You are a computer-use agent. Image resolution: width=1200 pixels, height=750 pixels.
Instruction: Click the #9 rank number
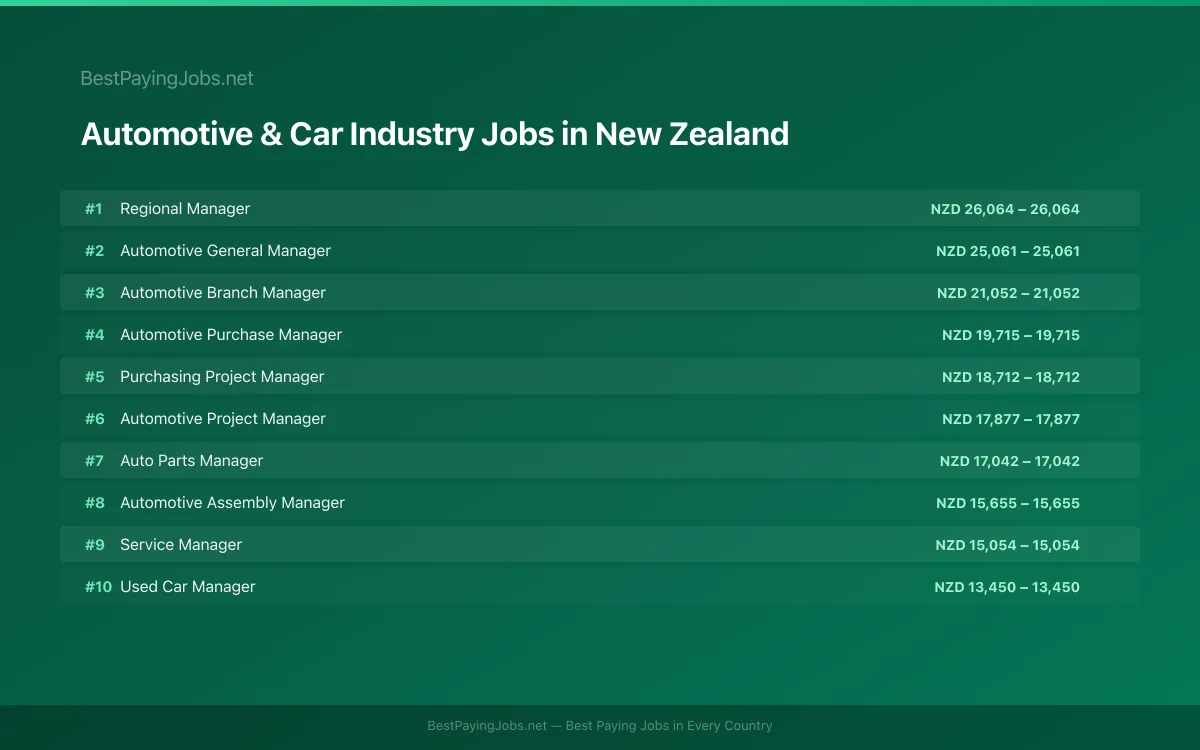(x=94, y=545)
